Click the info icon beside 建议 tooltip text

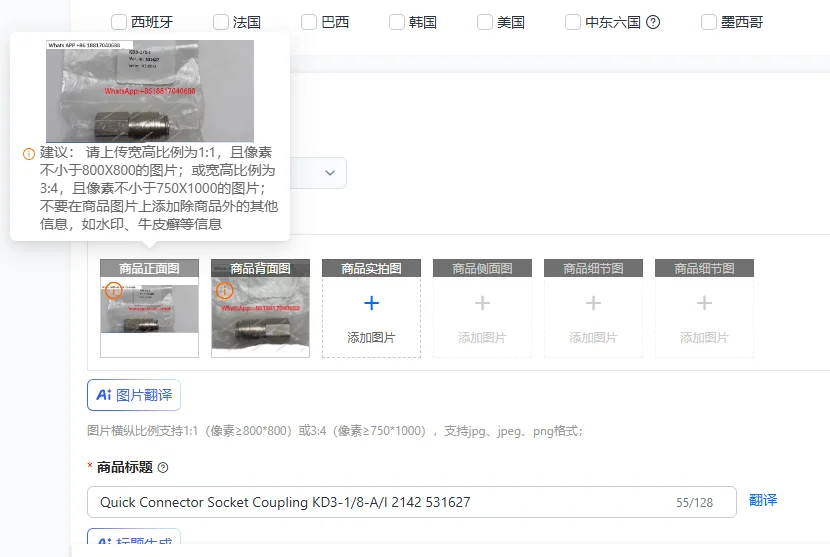pyautogui.click(x=29, y=154)
